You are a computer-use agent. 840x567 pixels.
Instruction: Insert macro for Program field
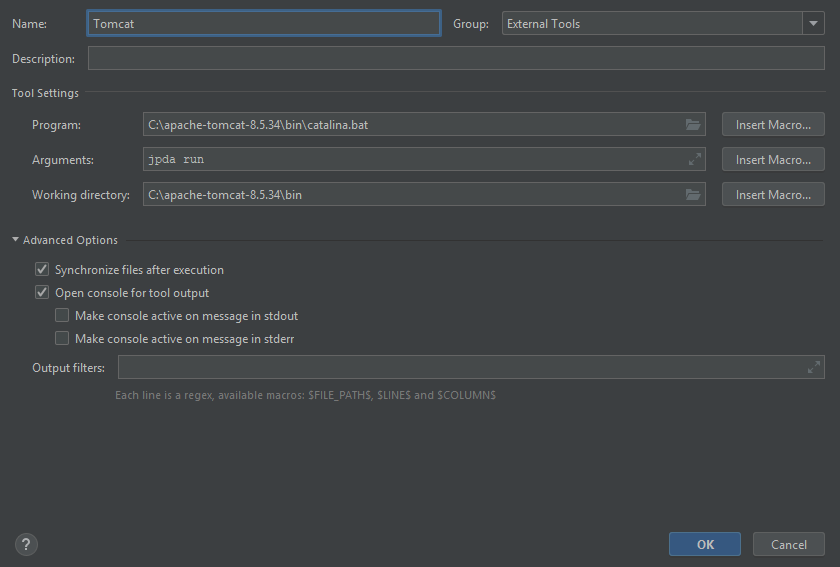pyautogui.click(x=773, y=125)
